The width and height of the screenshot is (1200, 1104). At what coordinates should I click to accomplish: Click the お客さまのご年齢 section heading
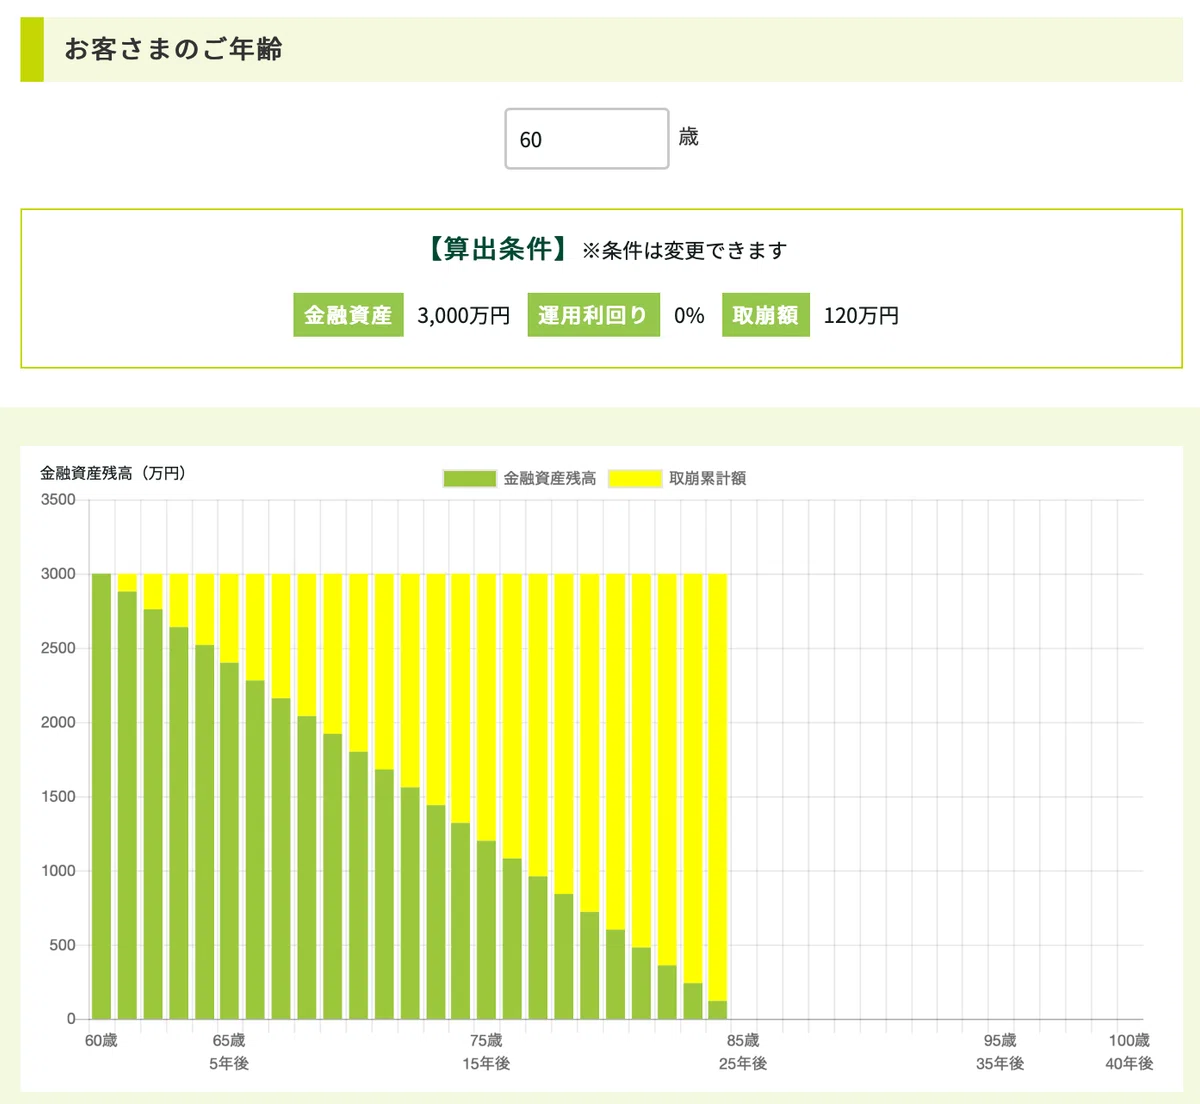tap(173, 49)
